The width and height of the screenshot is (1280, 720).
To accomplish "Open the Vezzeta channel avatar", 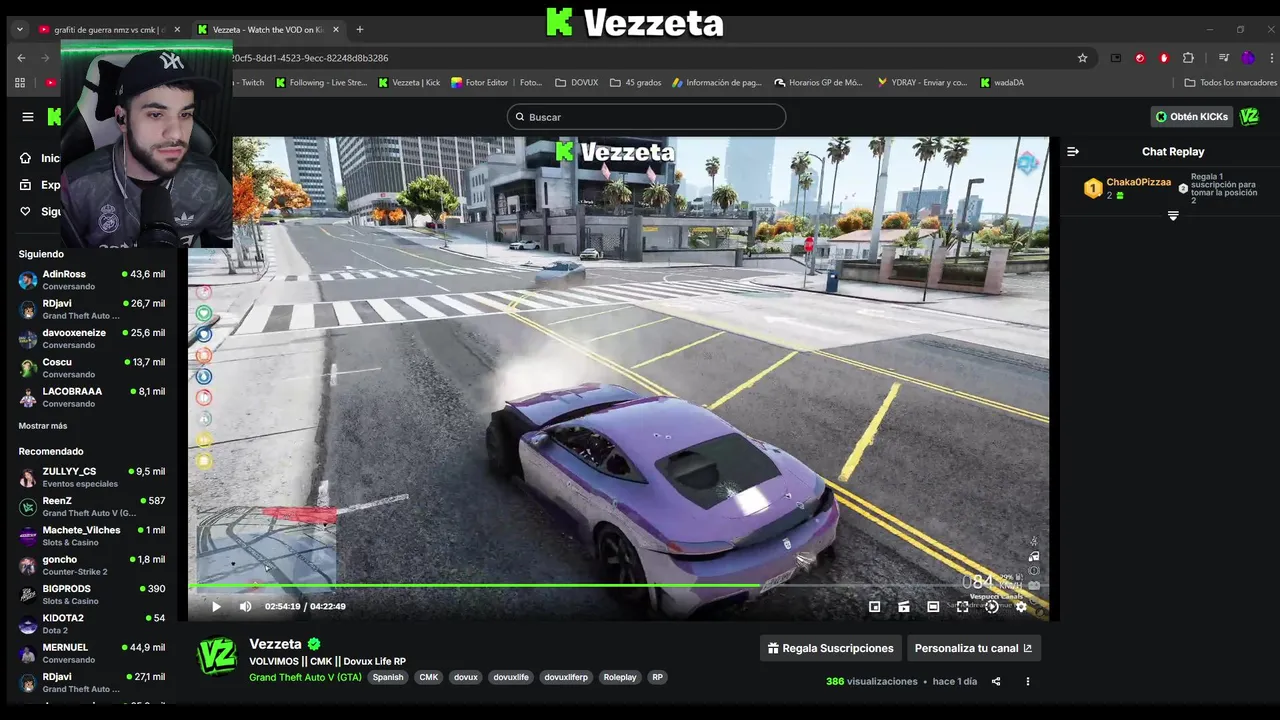I will tap(217, 656).
